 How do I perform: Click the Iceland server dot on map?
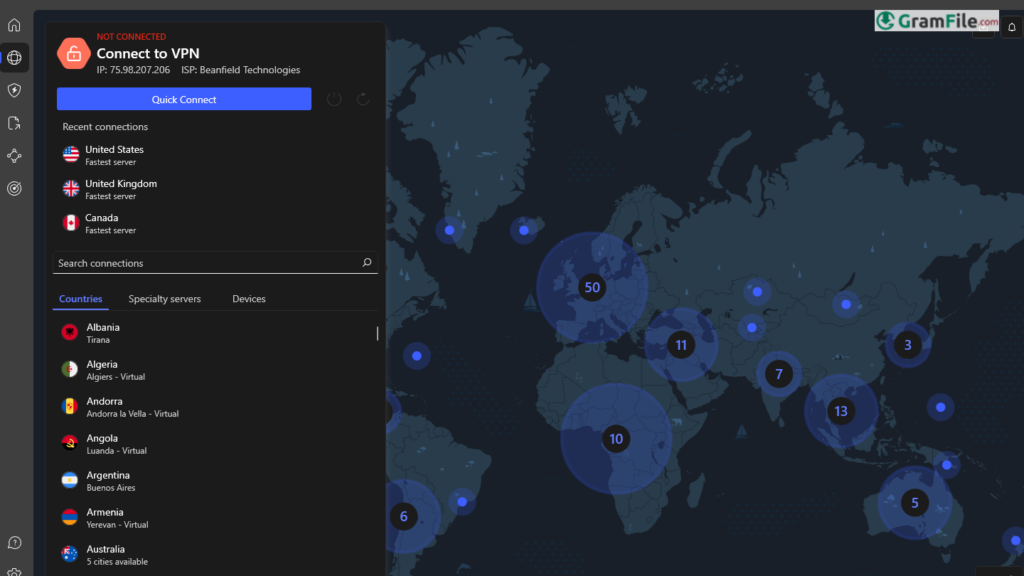click(524, 230)
